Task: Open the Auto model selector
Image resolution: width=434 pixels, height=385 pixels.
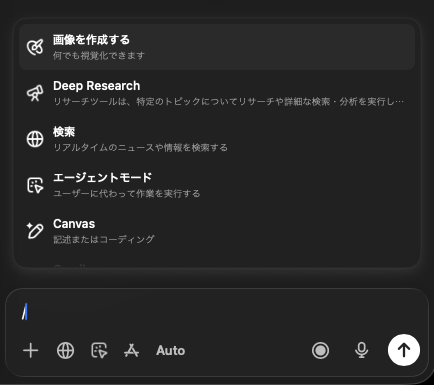Action: 171,351
